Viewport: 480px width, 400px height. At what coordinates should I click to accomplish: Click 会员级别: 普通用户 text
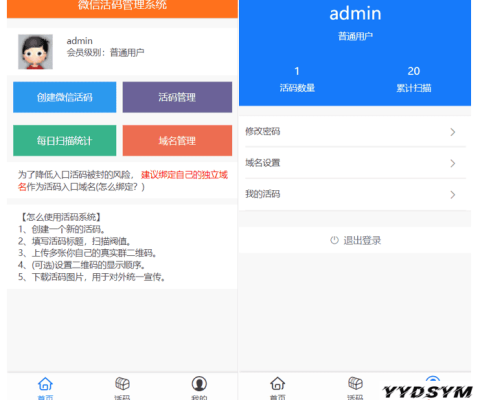click(x=105, y=52)
